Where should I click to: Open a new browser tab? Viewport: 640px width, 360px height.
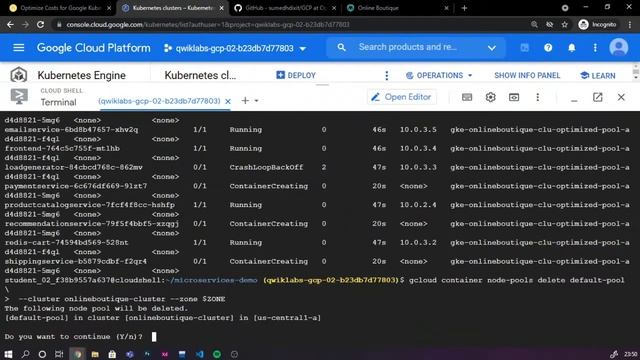(x=464, y=8)
